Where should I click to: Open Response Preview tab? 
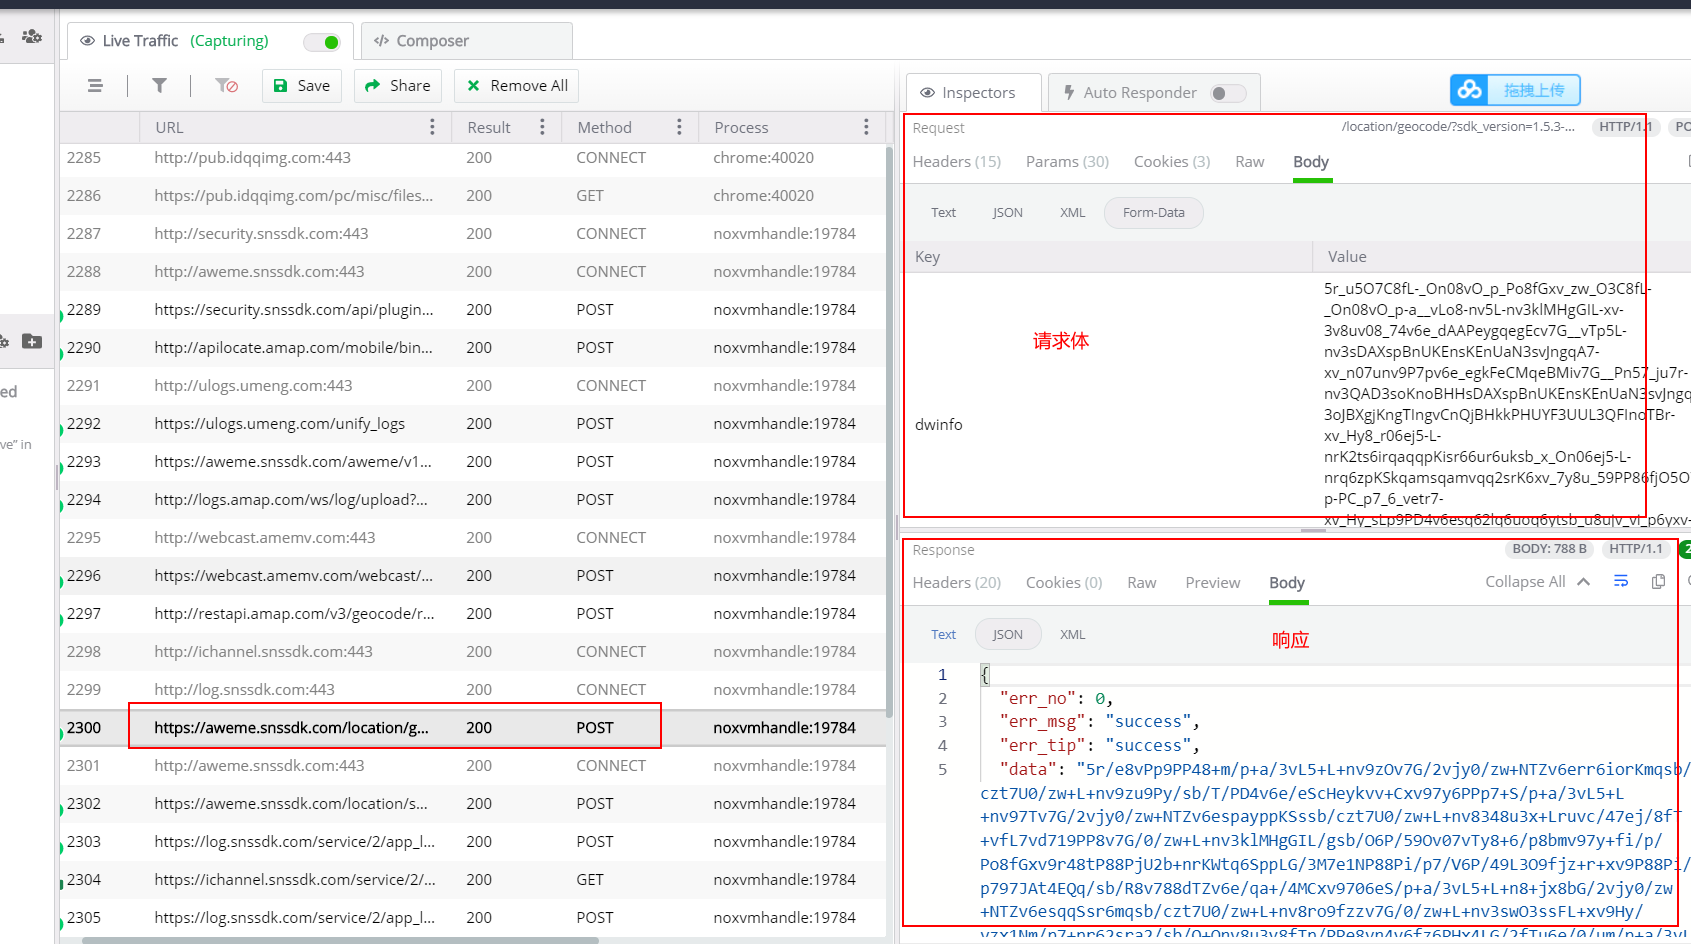click(x=1212, y=582)
